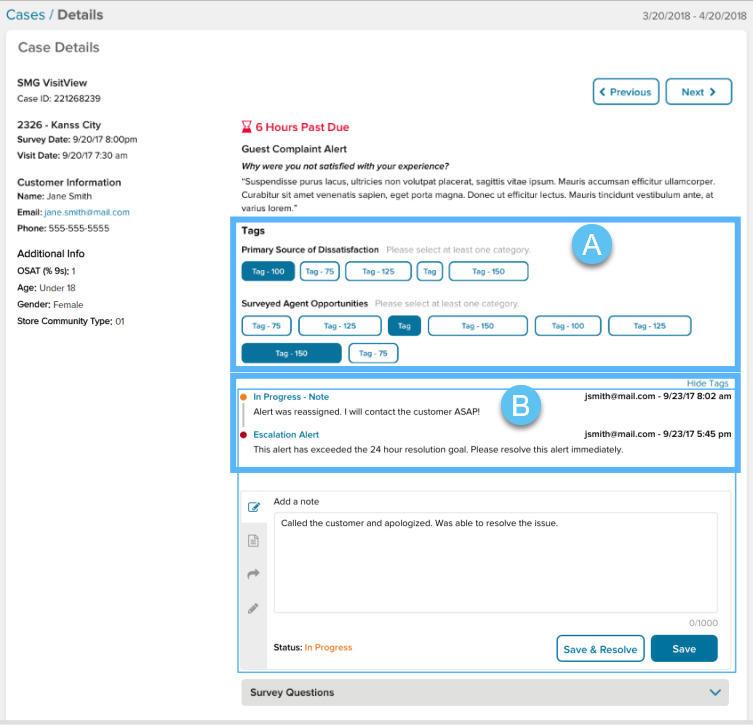The height and width of the screenshot is (727, 753).
Task: Click the pencil icon in note sidebar
Action: pos(254,608)
